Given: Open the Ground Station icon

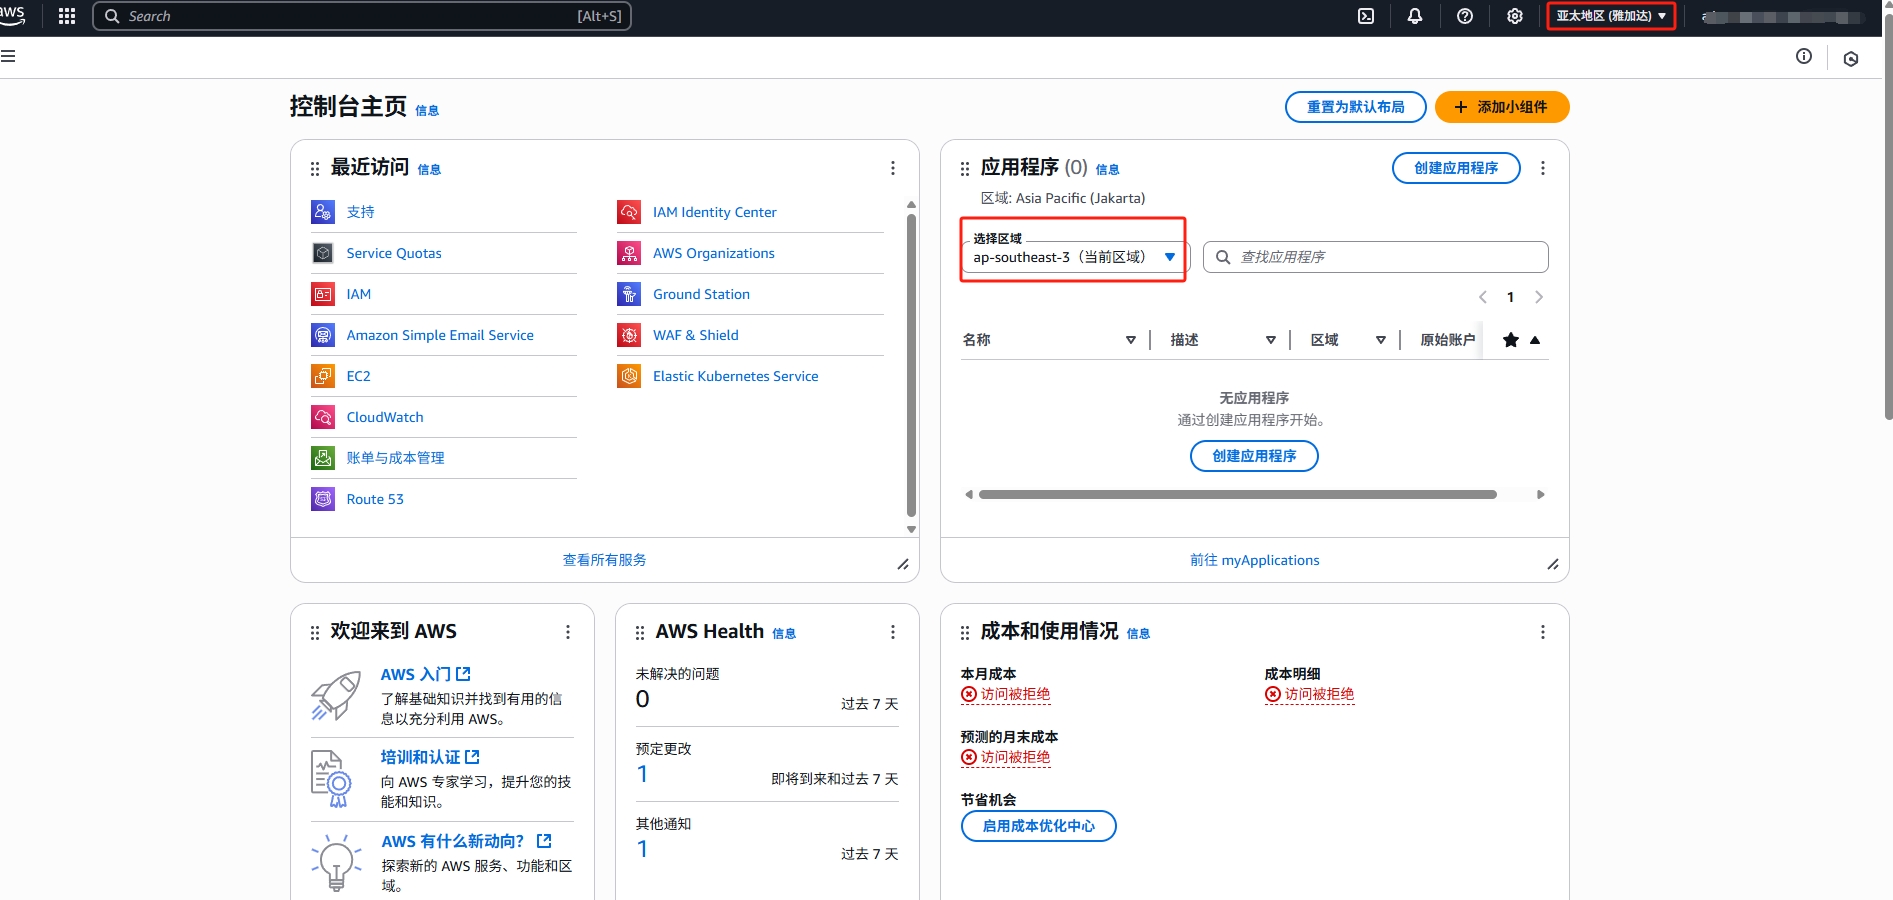Looking at the screenshot, I should pyautogui.click(x=629, y=294).
